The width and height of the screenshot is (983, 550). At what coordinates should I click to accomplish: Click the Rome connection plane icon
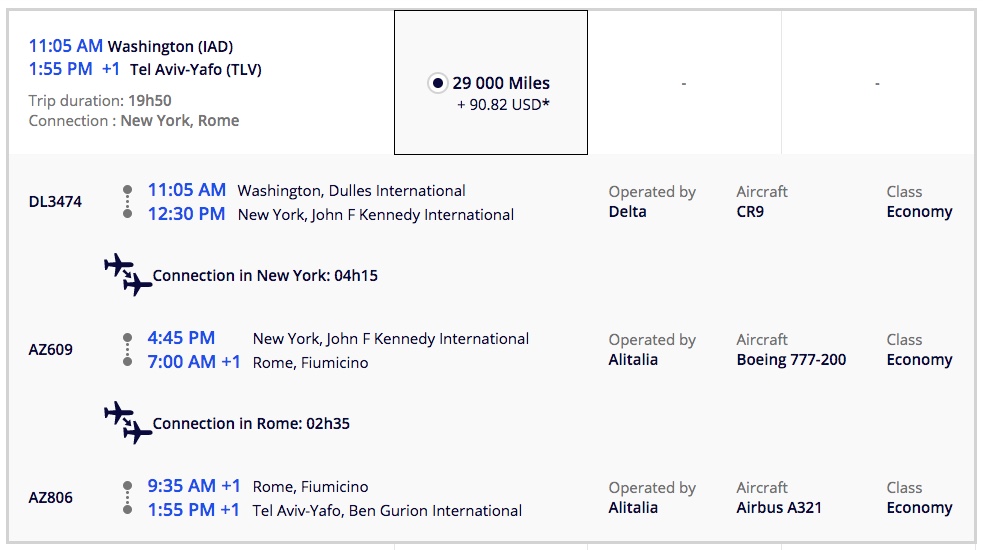[128, 423]
